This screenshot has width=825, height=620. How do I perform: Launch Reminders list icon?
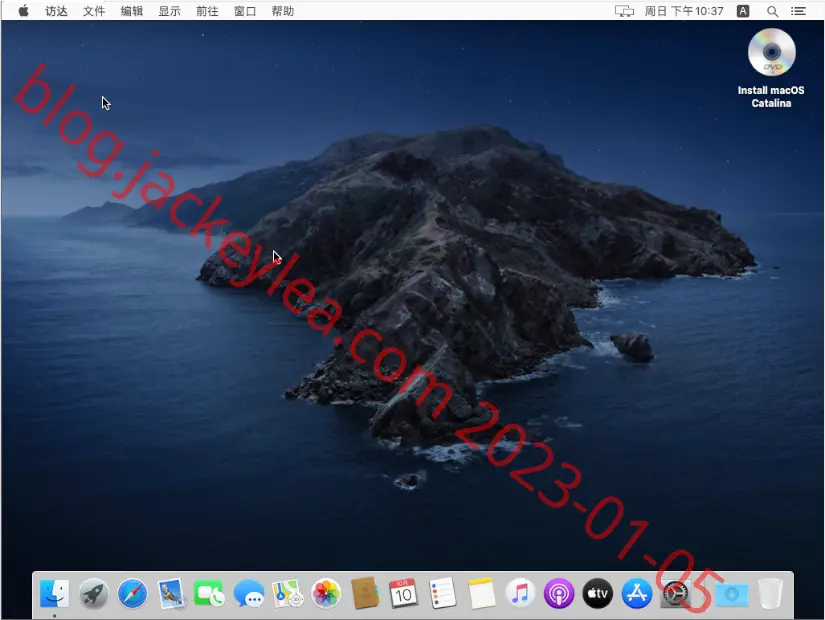click(x=442, y=594)
